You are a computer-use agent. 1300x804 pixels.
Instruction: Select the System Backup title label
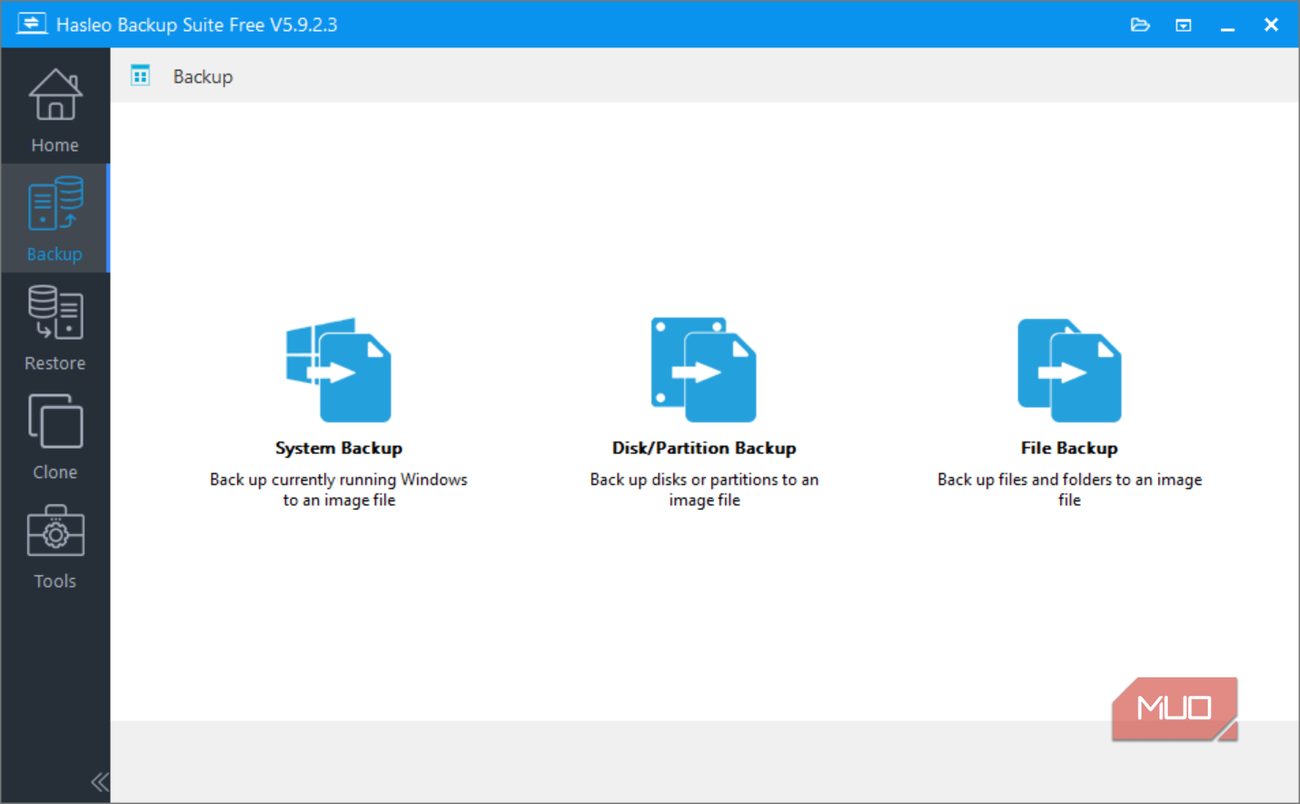[338, 448]
